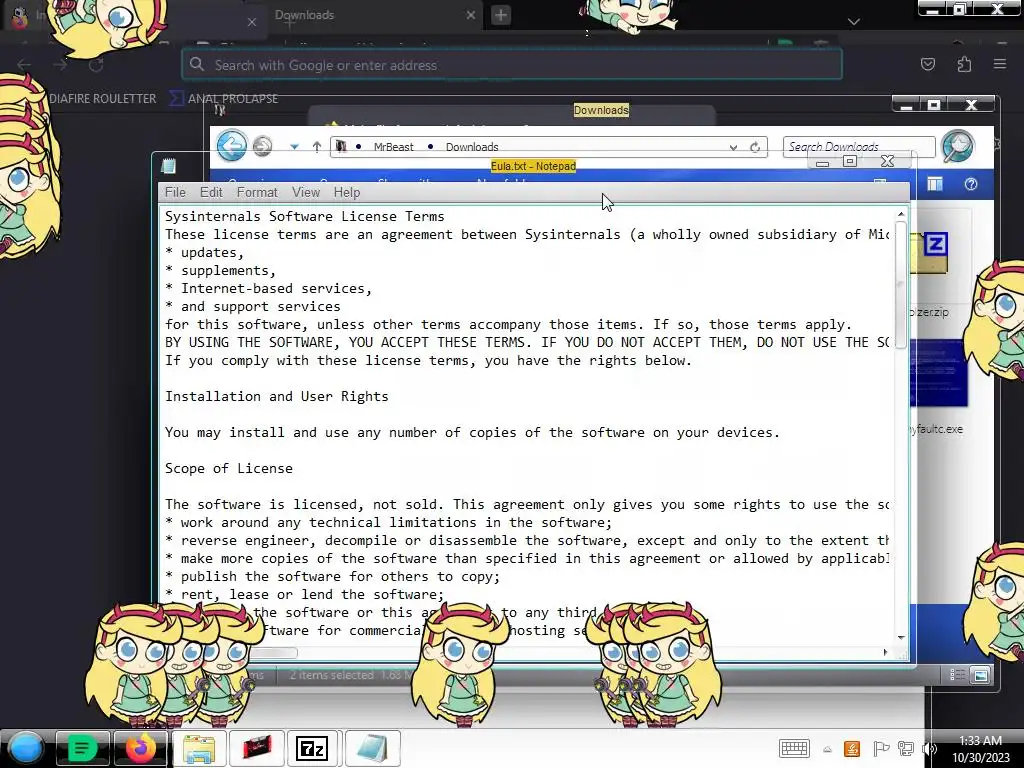Switch to the Downloads tab in Firefox
The width and height of the screenshot is (1024, 768).
point(372,15)
